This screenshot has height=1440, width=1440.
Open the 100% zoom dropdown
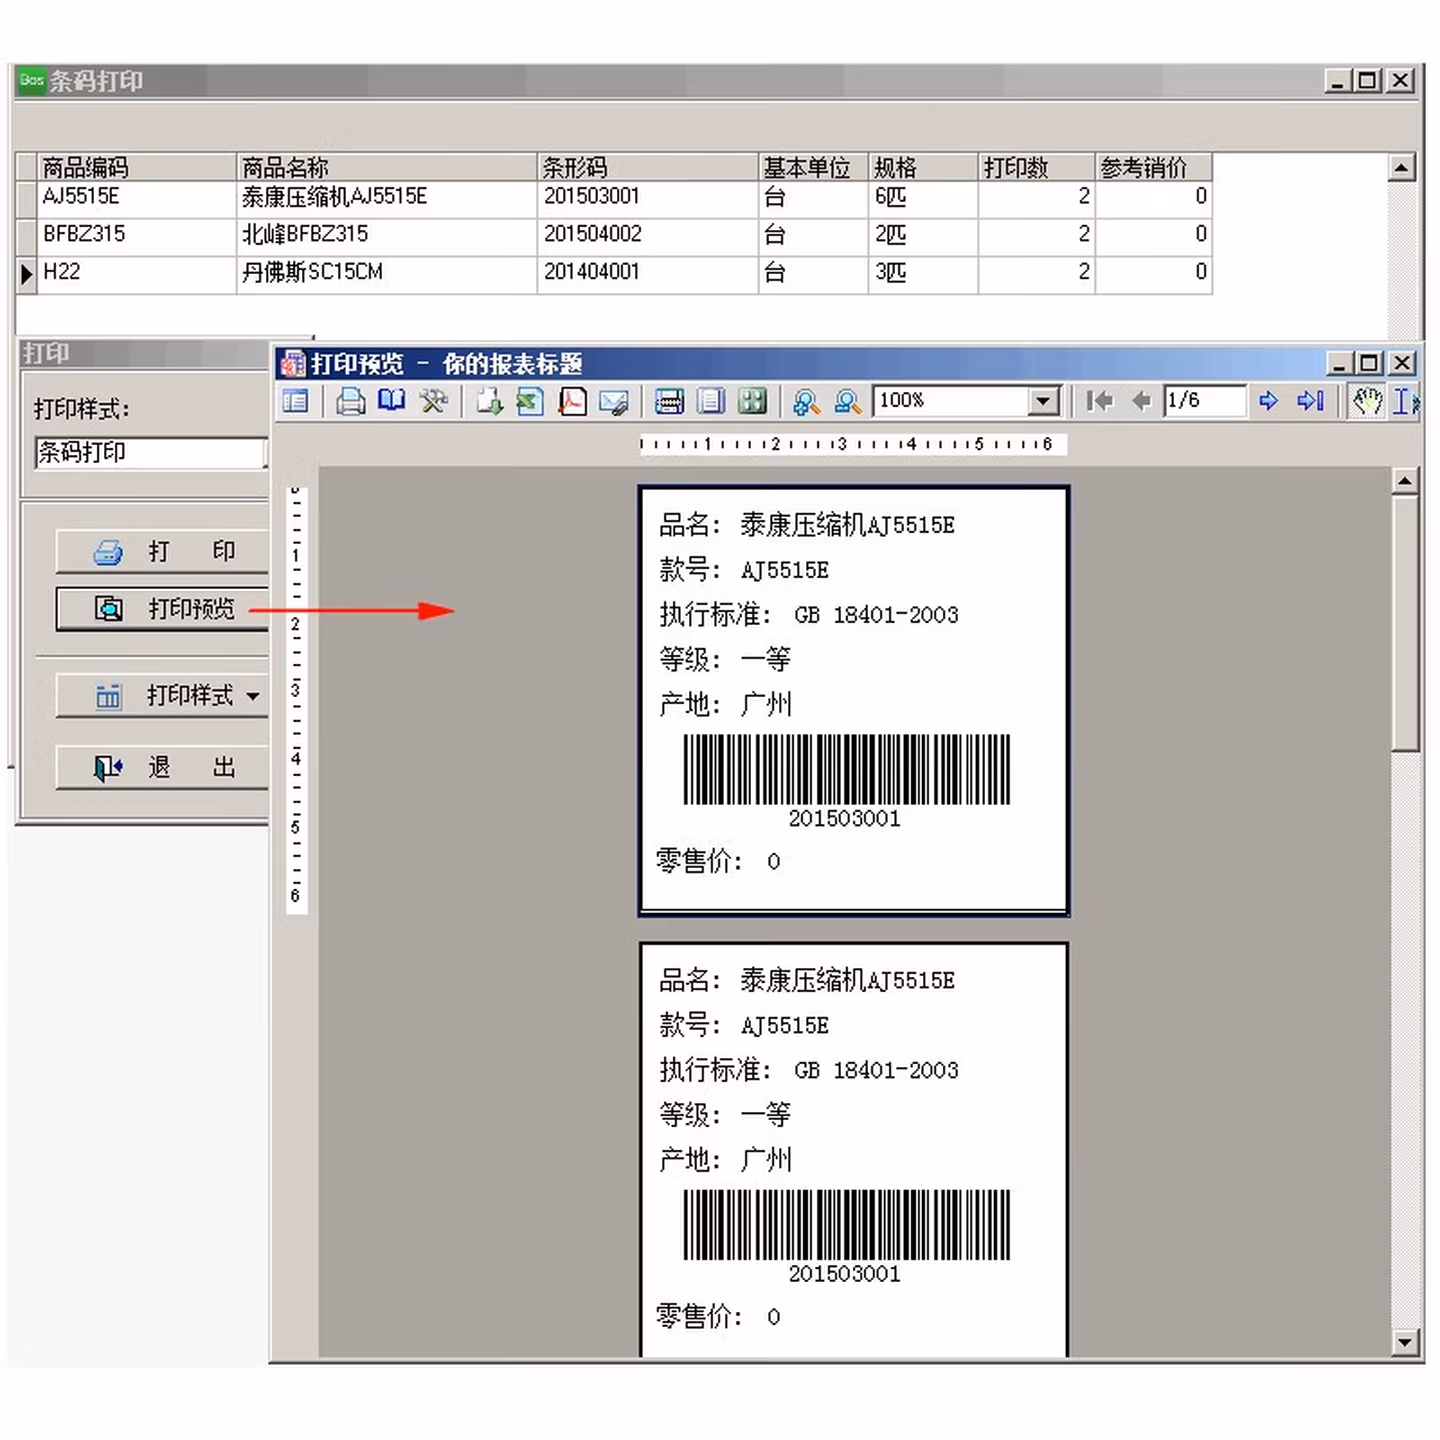(1043, 401)
